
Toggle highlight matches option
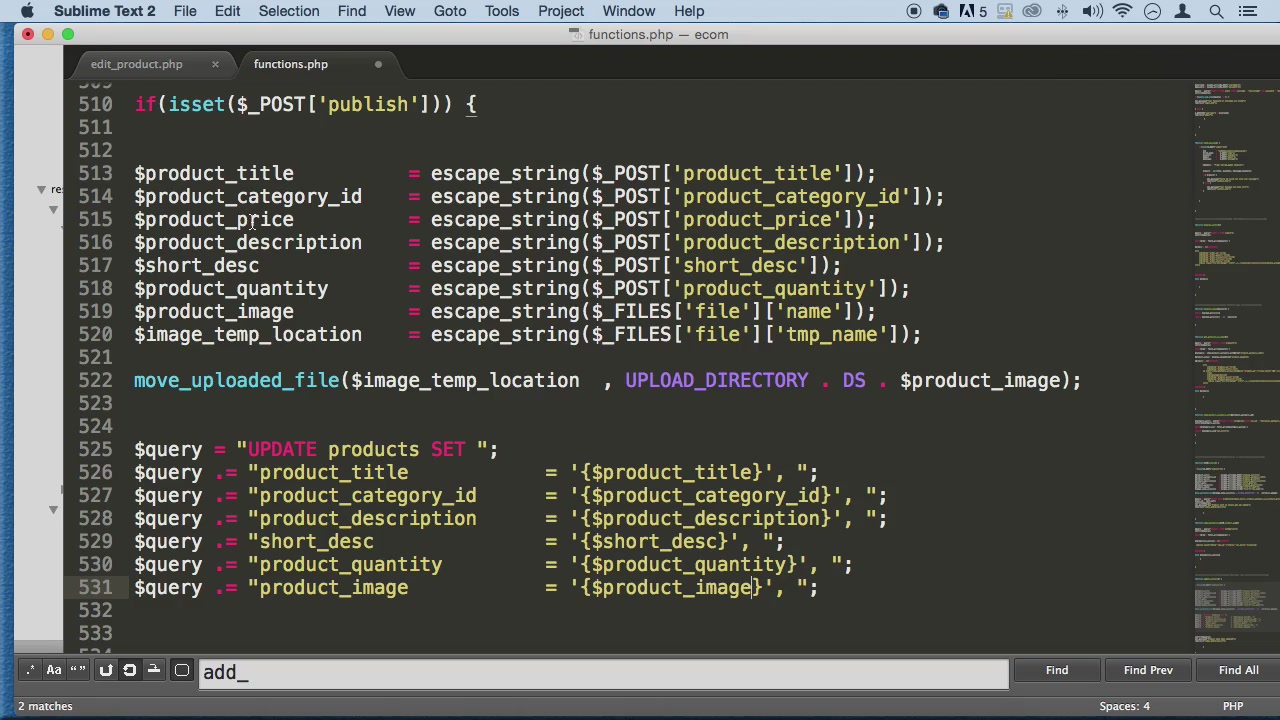[182, 670]
